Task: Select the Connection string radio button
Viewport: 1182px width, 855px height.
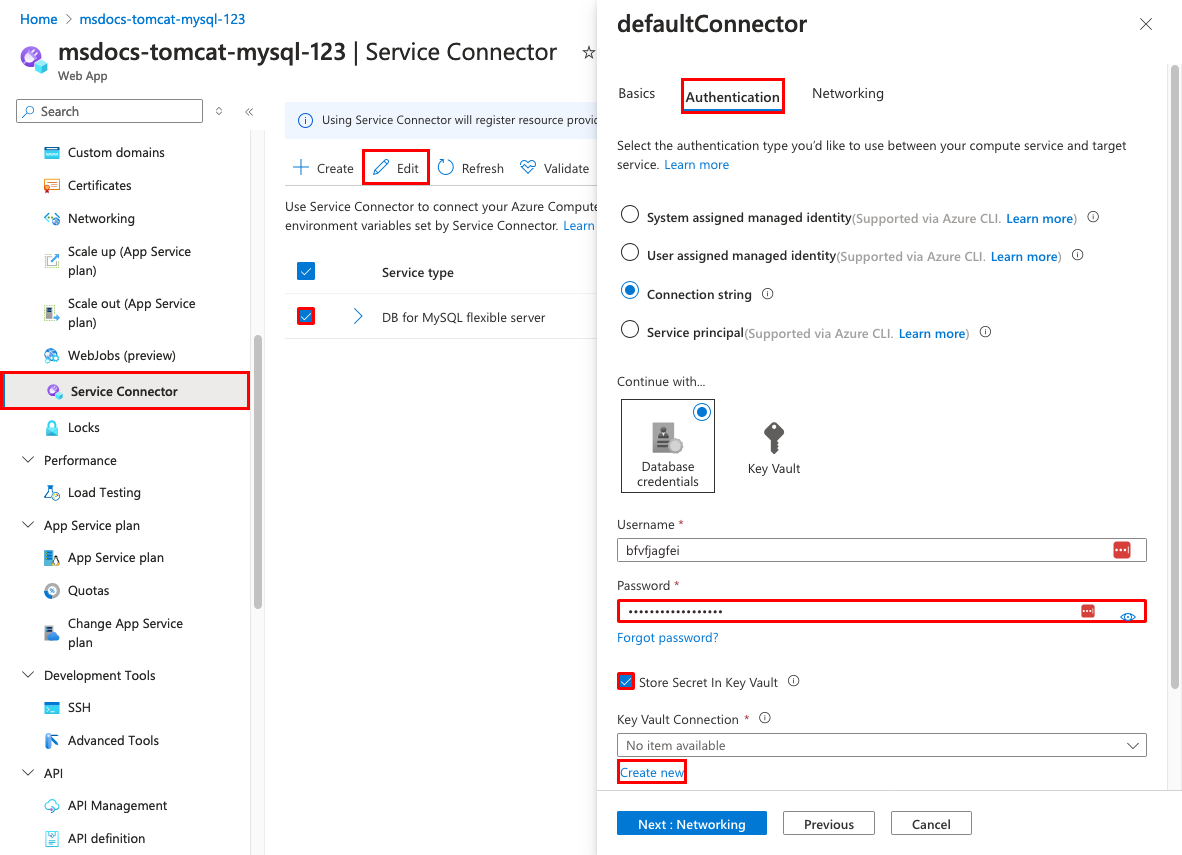Action: tap(630, 290)
